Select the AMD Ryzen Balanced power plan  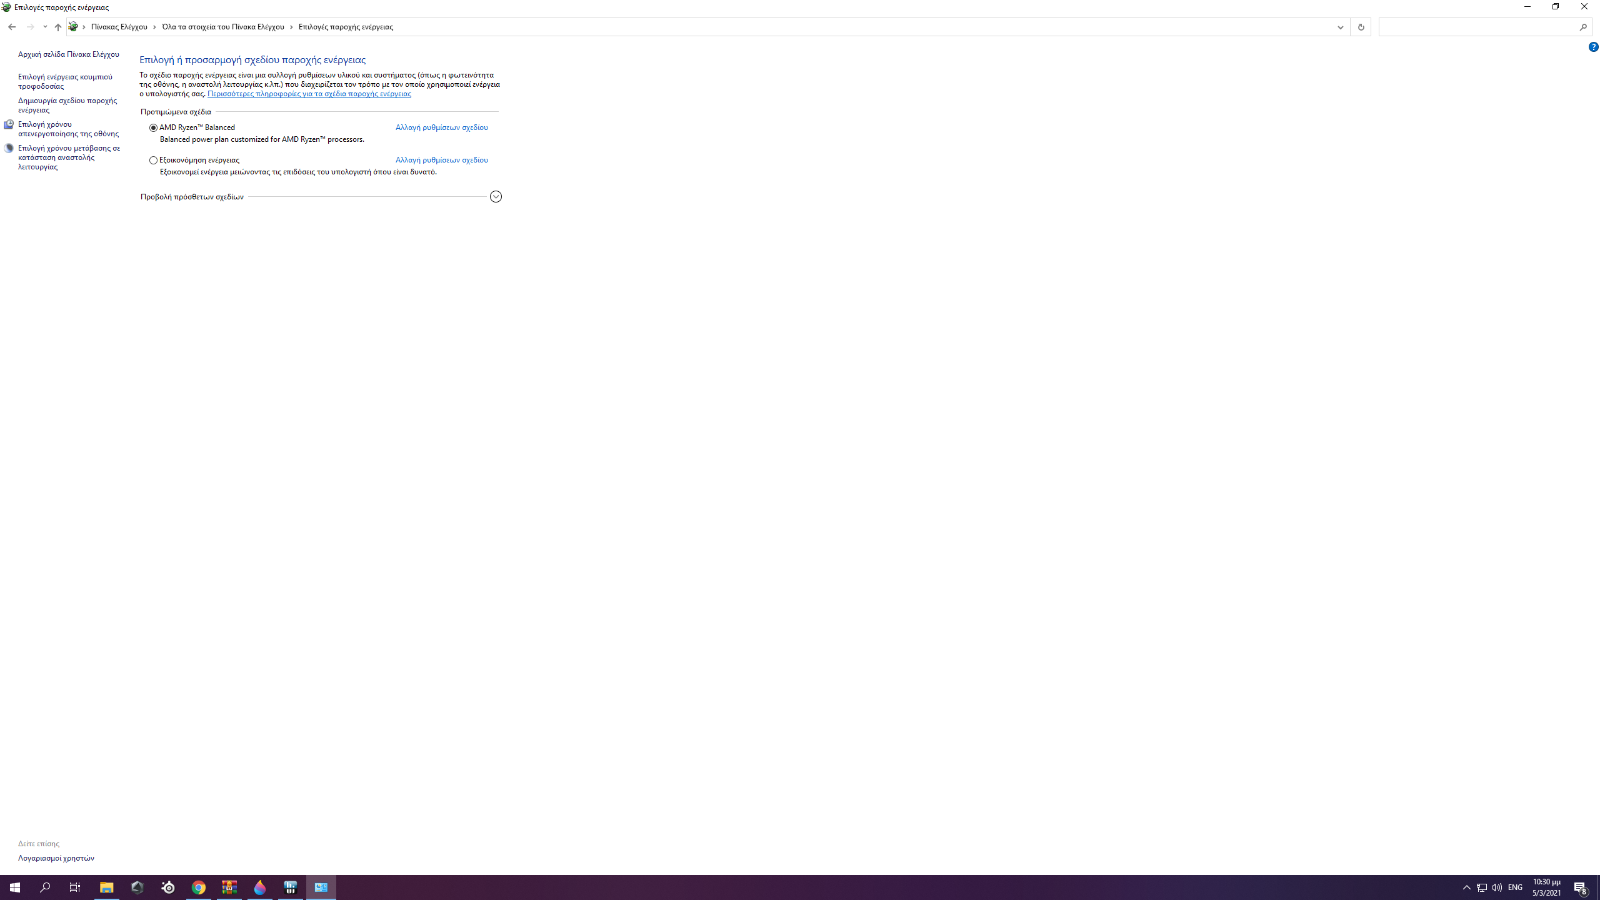click(153, 128)
